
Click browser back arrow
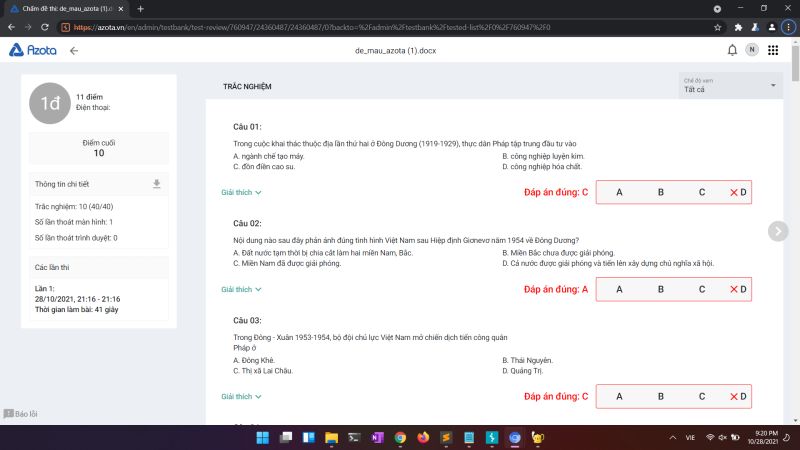[11, 28]
